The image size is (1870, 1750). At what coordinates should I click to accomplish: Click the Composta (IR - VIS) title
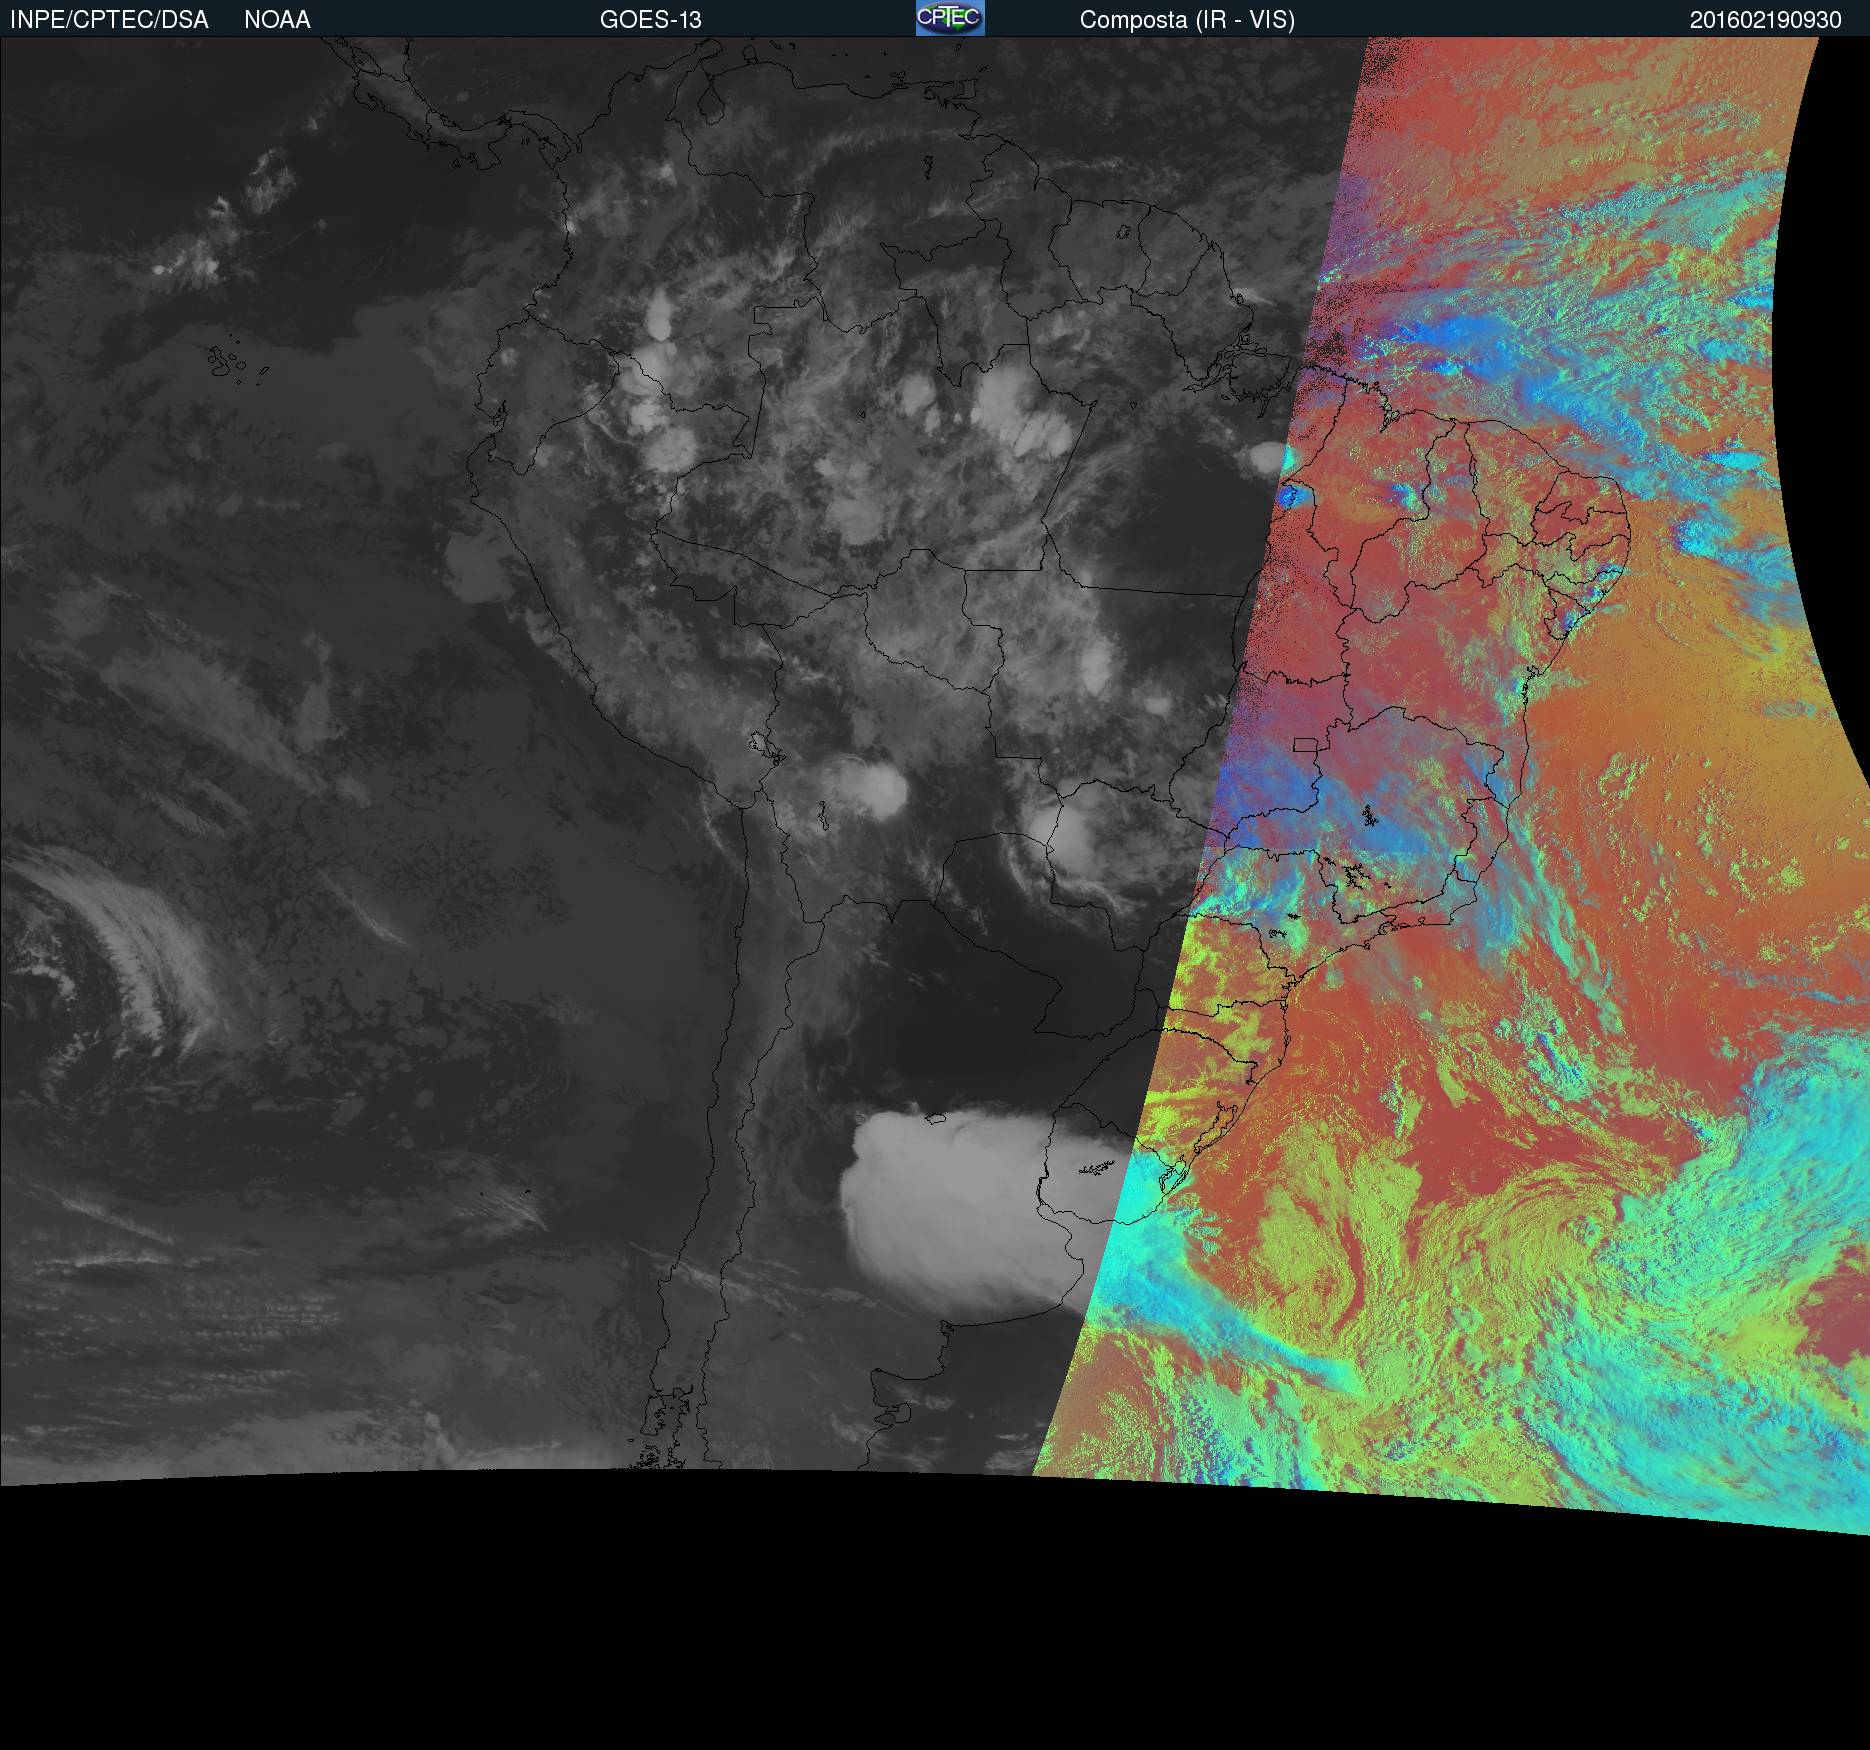coord(1187,20)
